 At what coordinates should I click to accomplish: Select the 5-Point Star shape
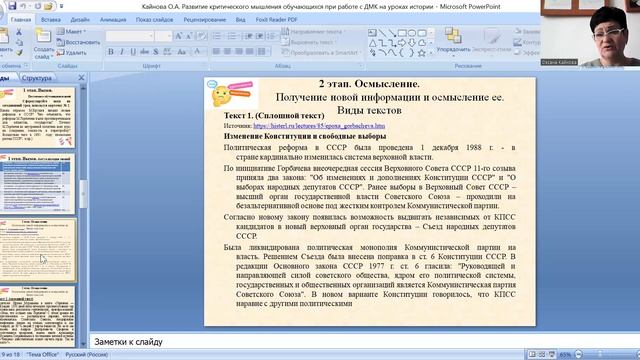422,53
